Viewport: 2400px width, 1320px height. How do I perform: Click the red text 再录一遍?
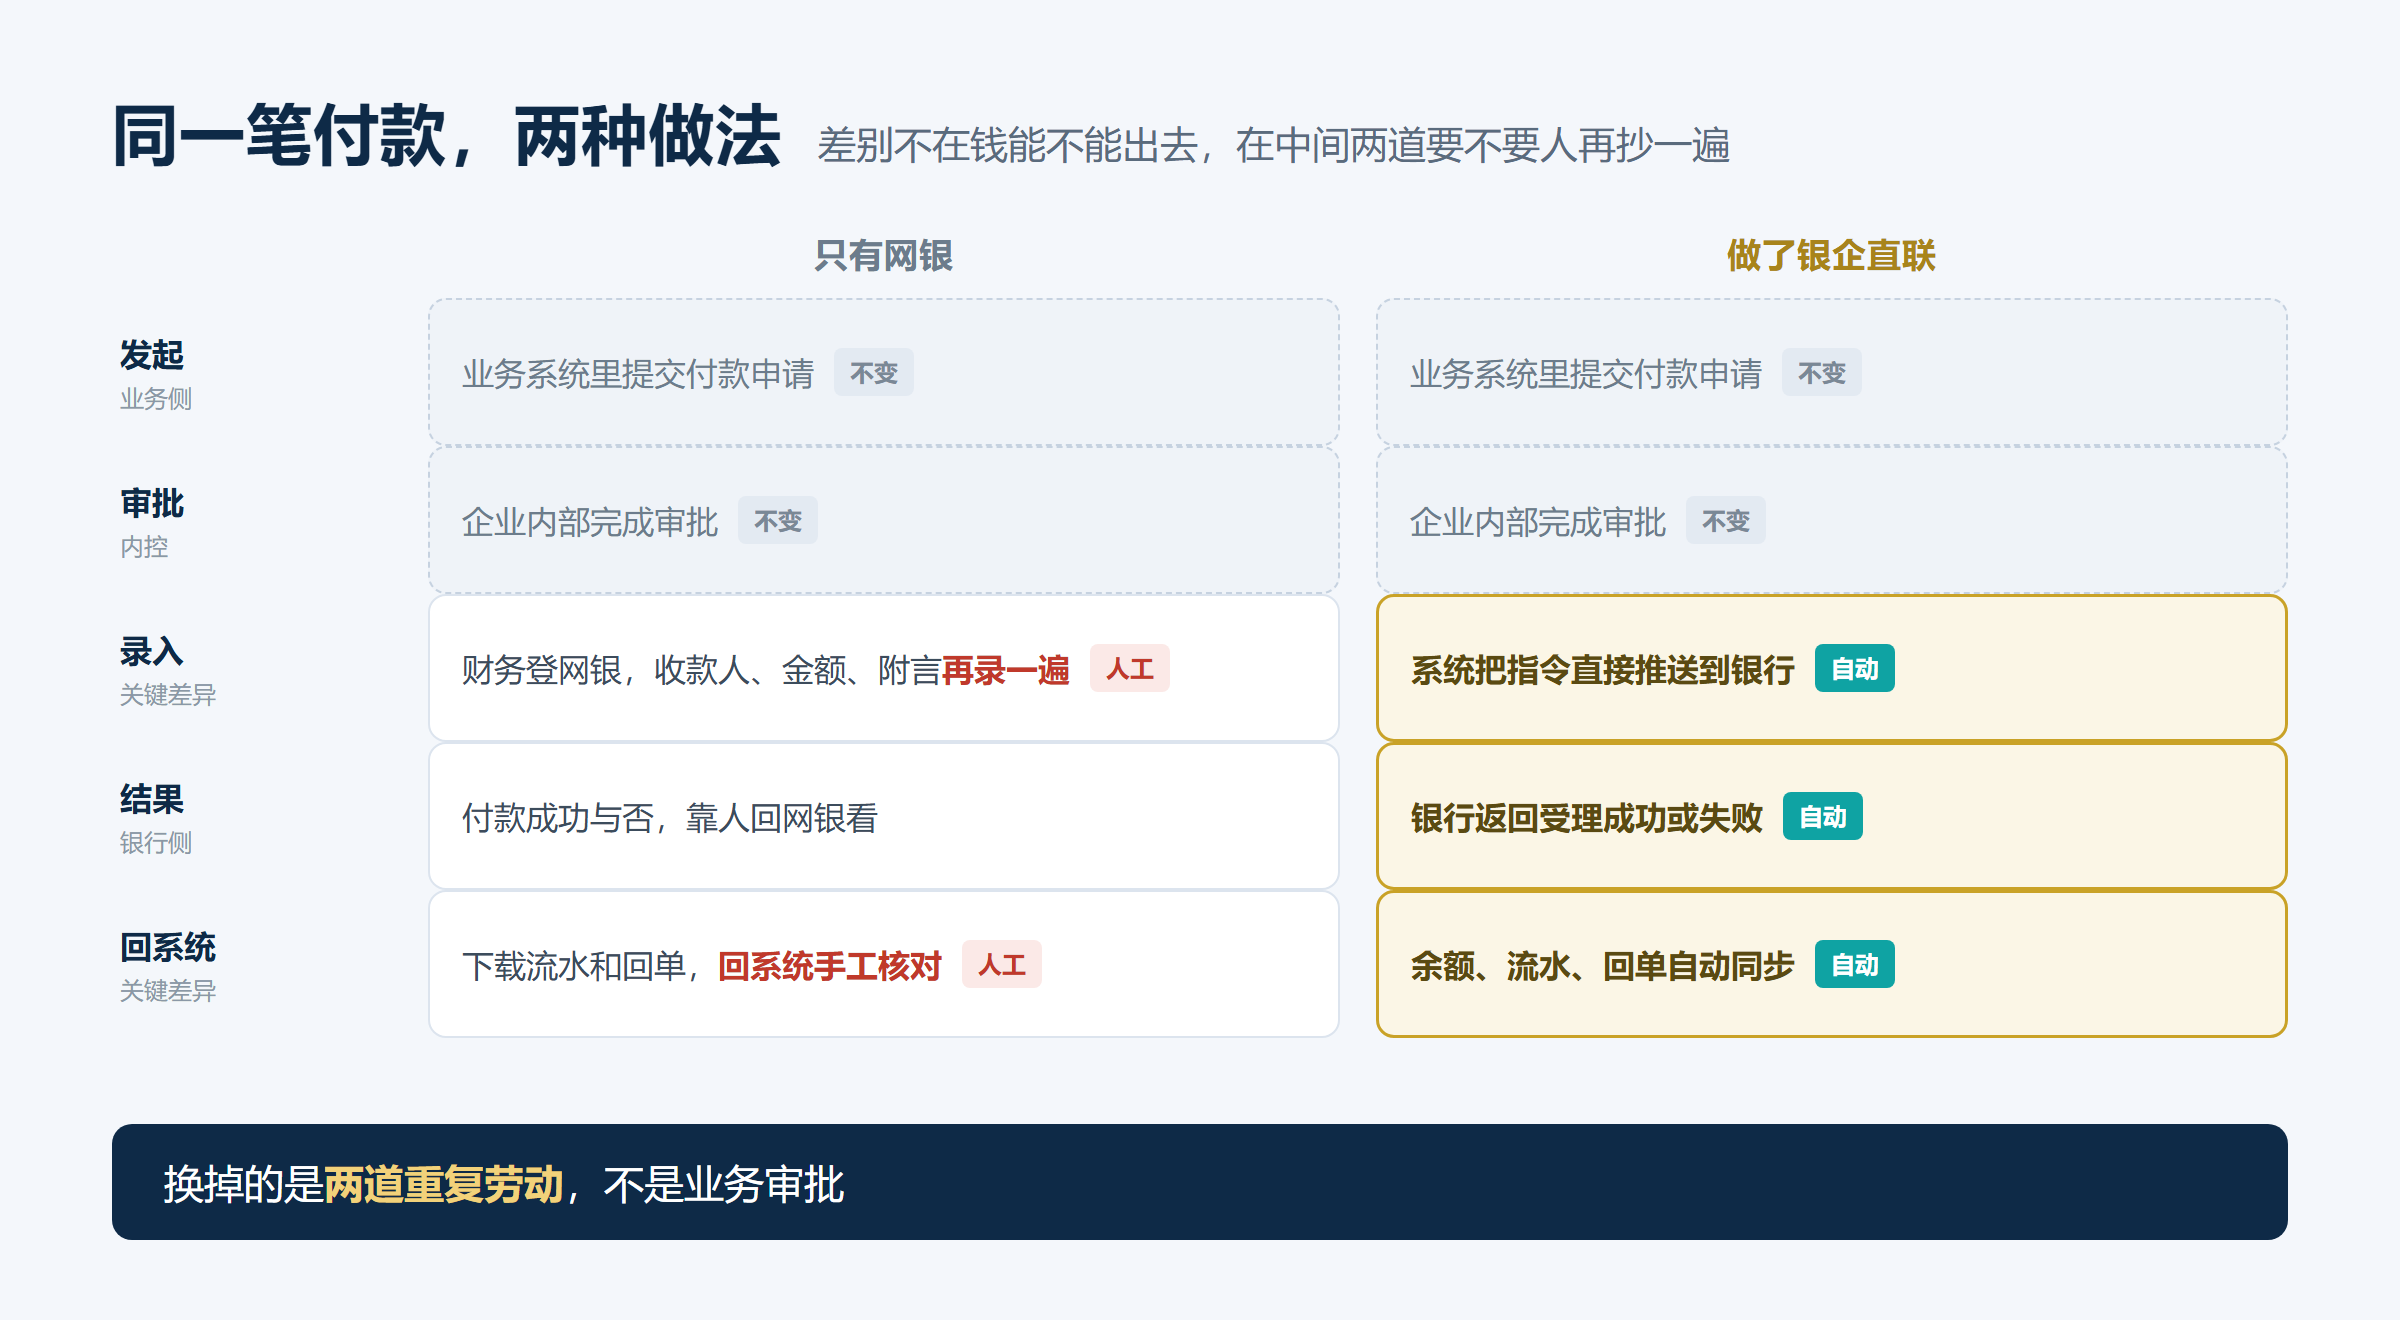(1006, 669)
